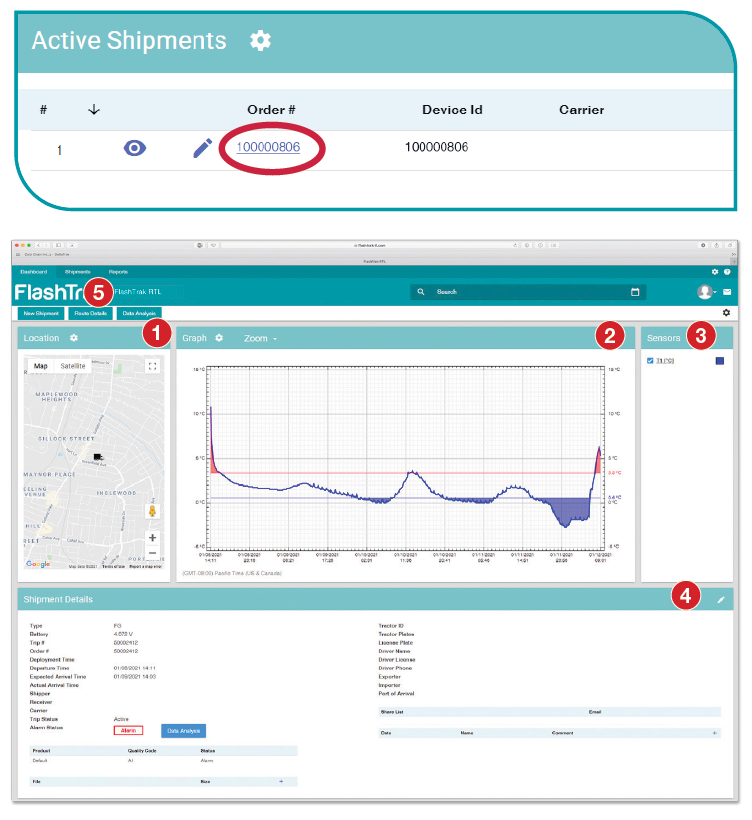Toggle the T1 sensor checkbox
Screen dimensions: 752x820
tap(650, 361)
